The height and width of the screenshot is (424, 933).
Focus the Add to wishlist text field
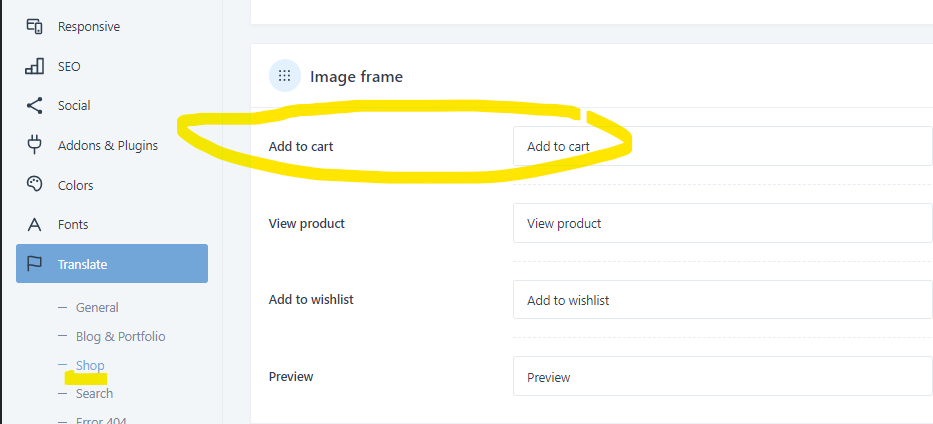click(x=723, y=300)
